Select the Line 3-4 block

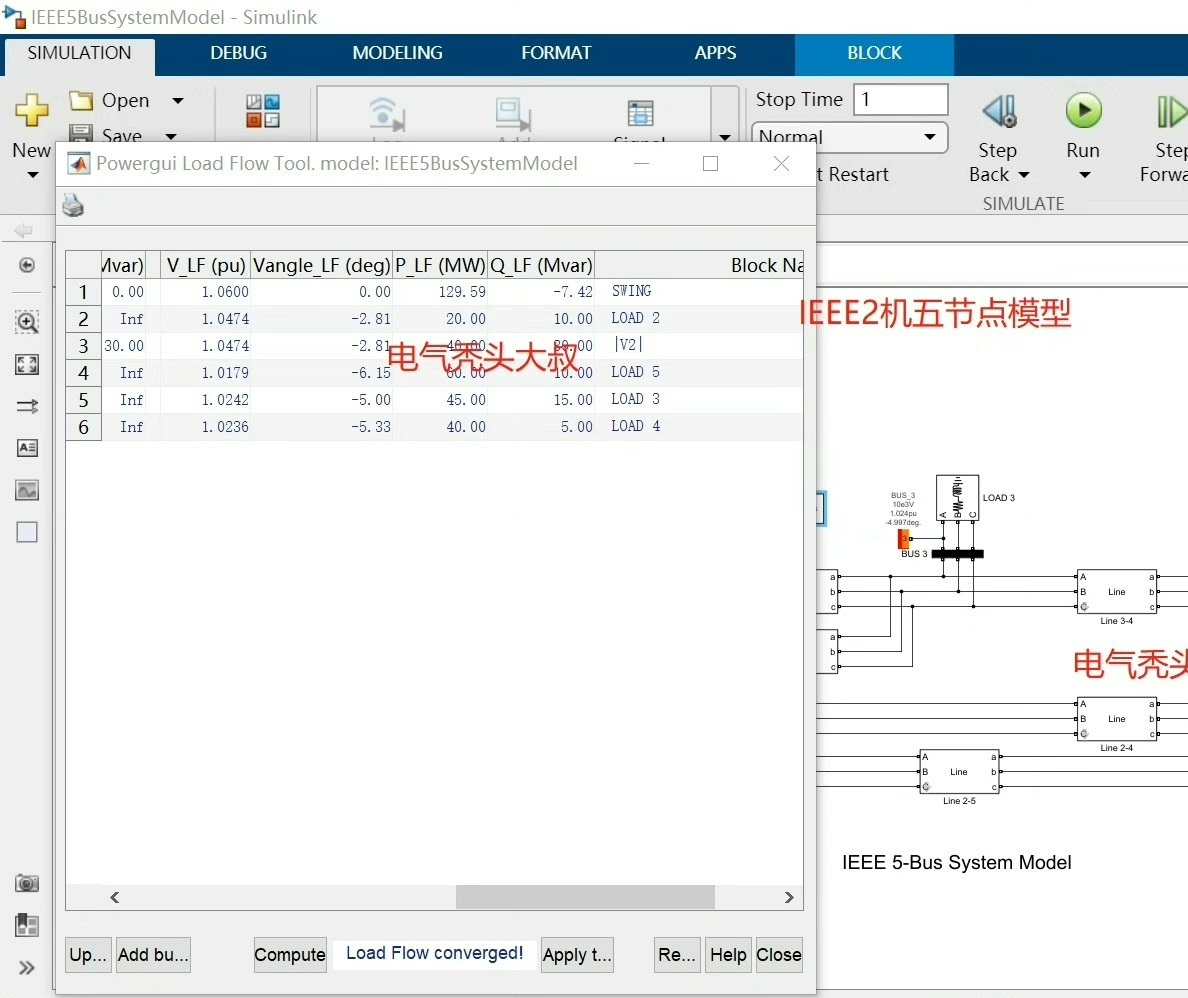pyautogui.click(x=1117, y=592)
